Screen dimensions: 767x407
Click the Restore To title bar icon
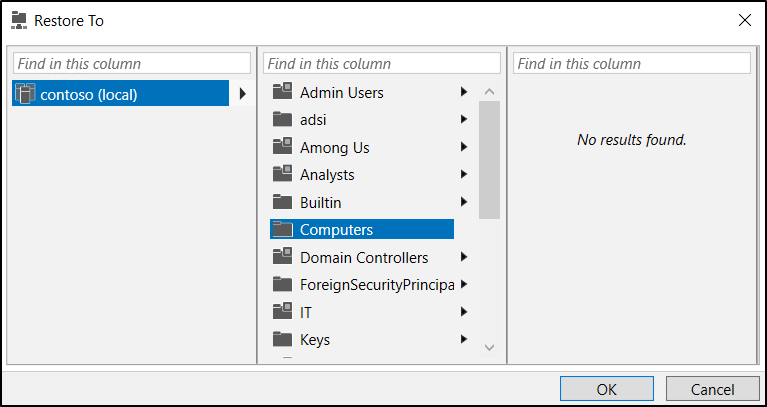19,21
